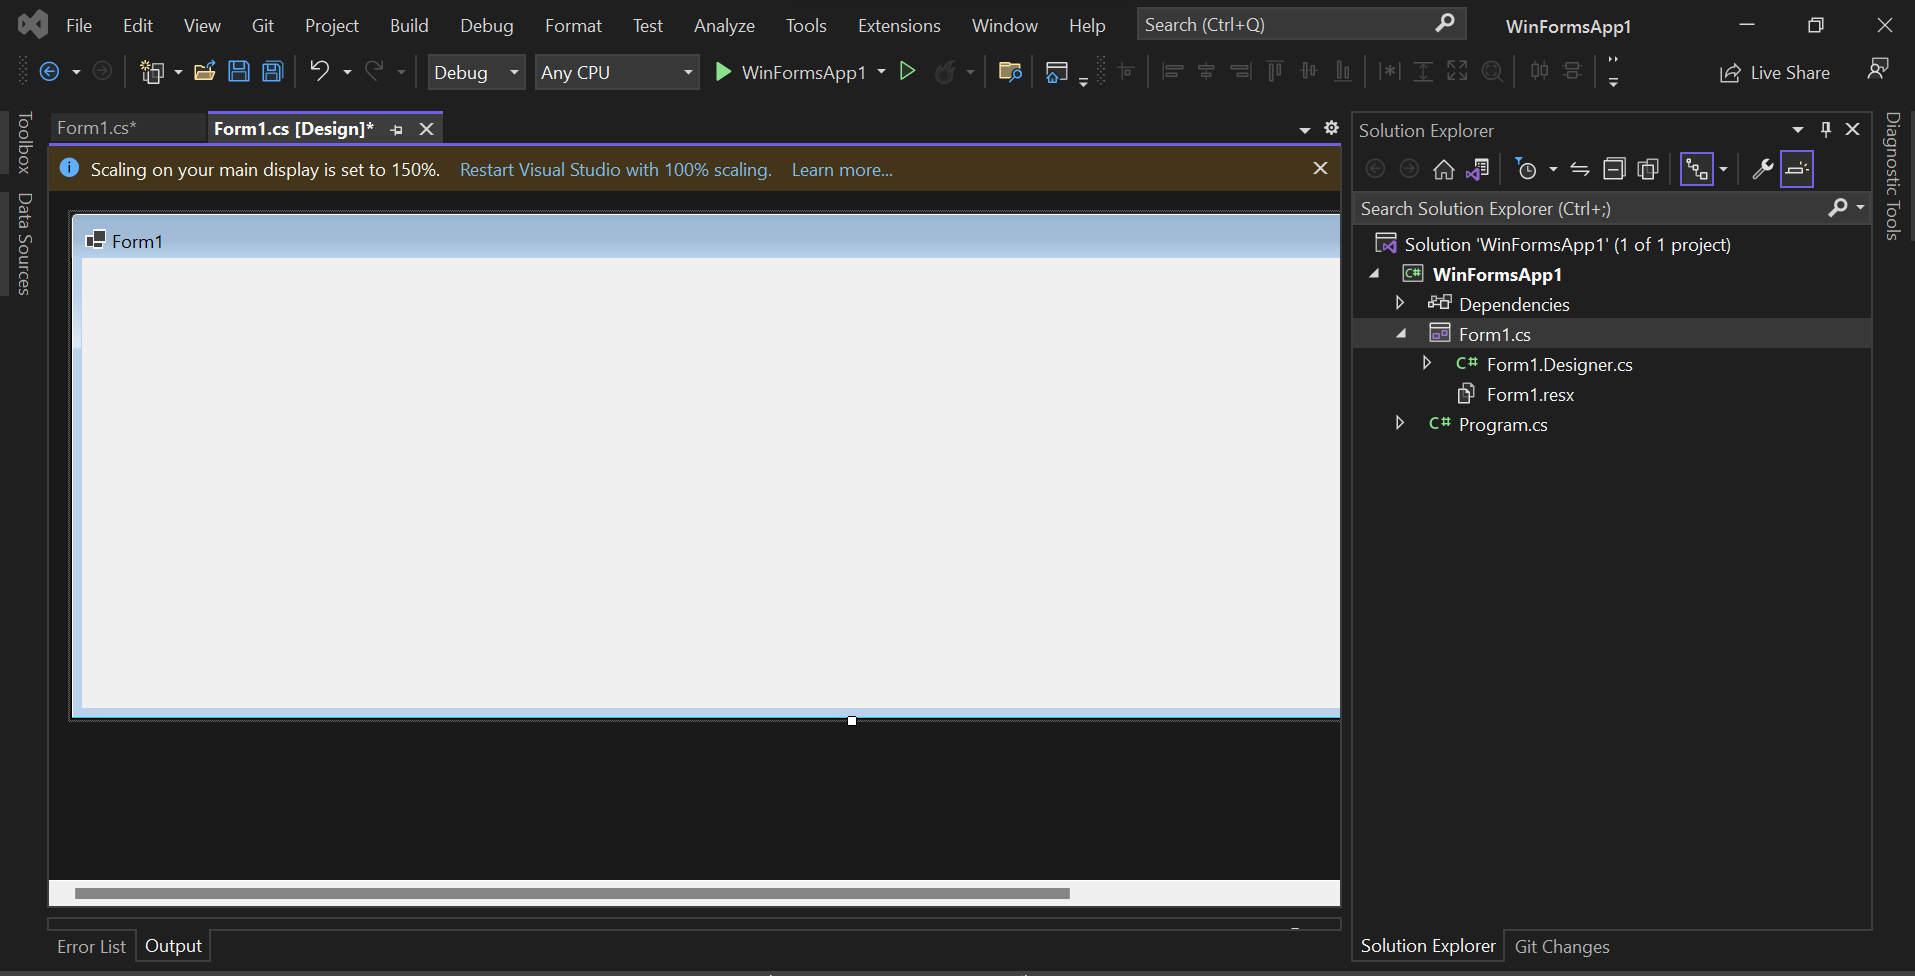
Task: Expand the Data Sources side panel
Action: click(25, 244)
